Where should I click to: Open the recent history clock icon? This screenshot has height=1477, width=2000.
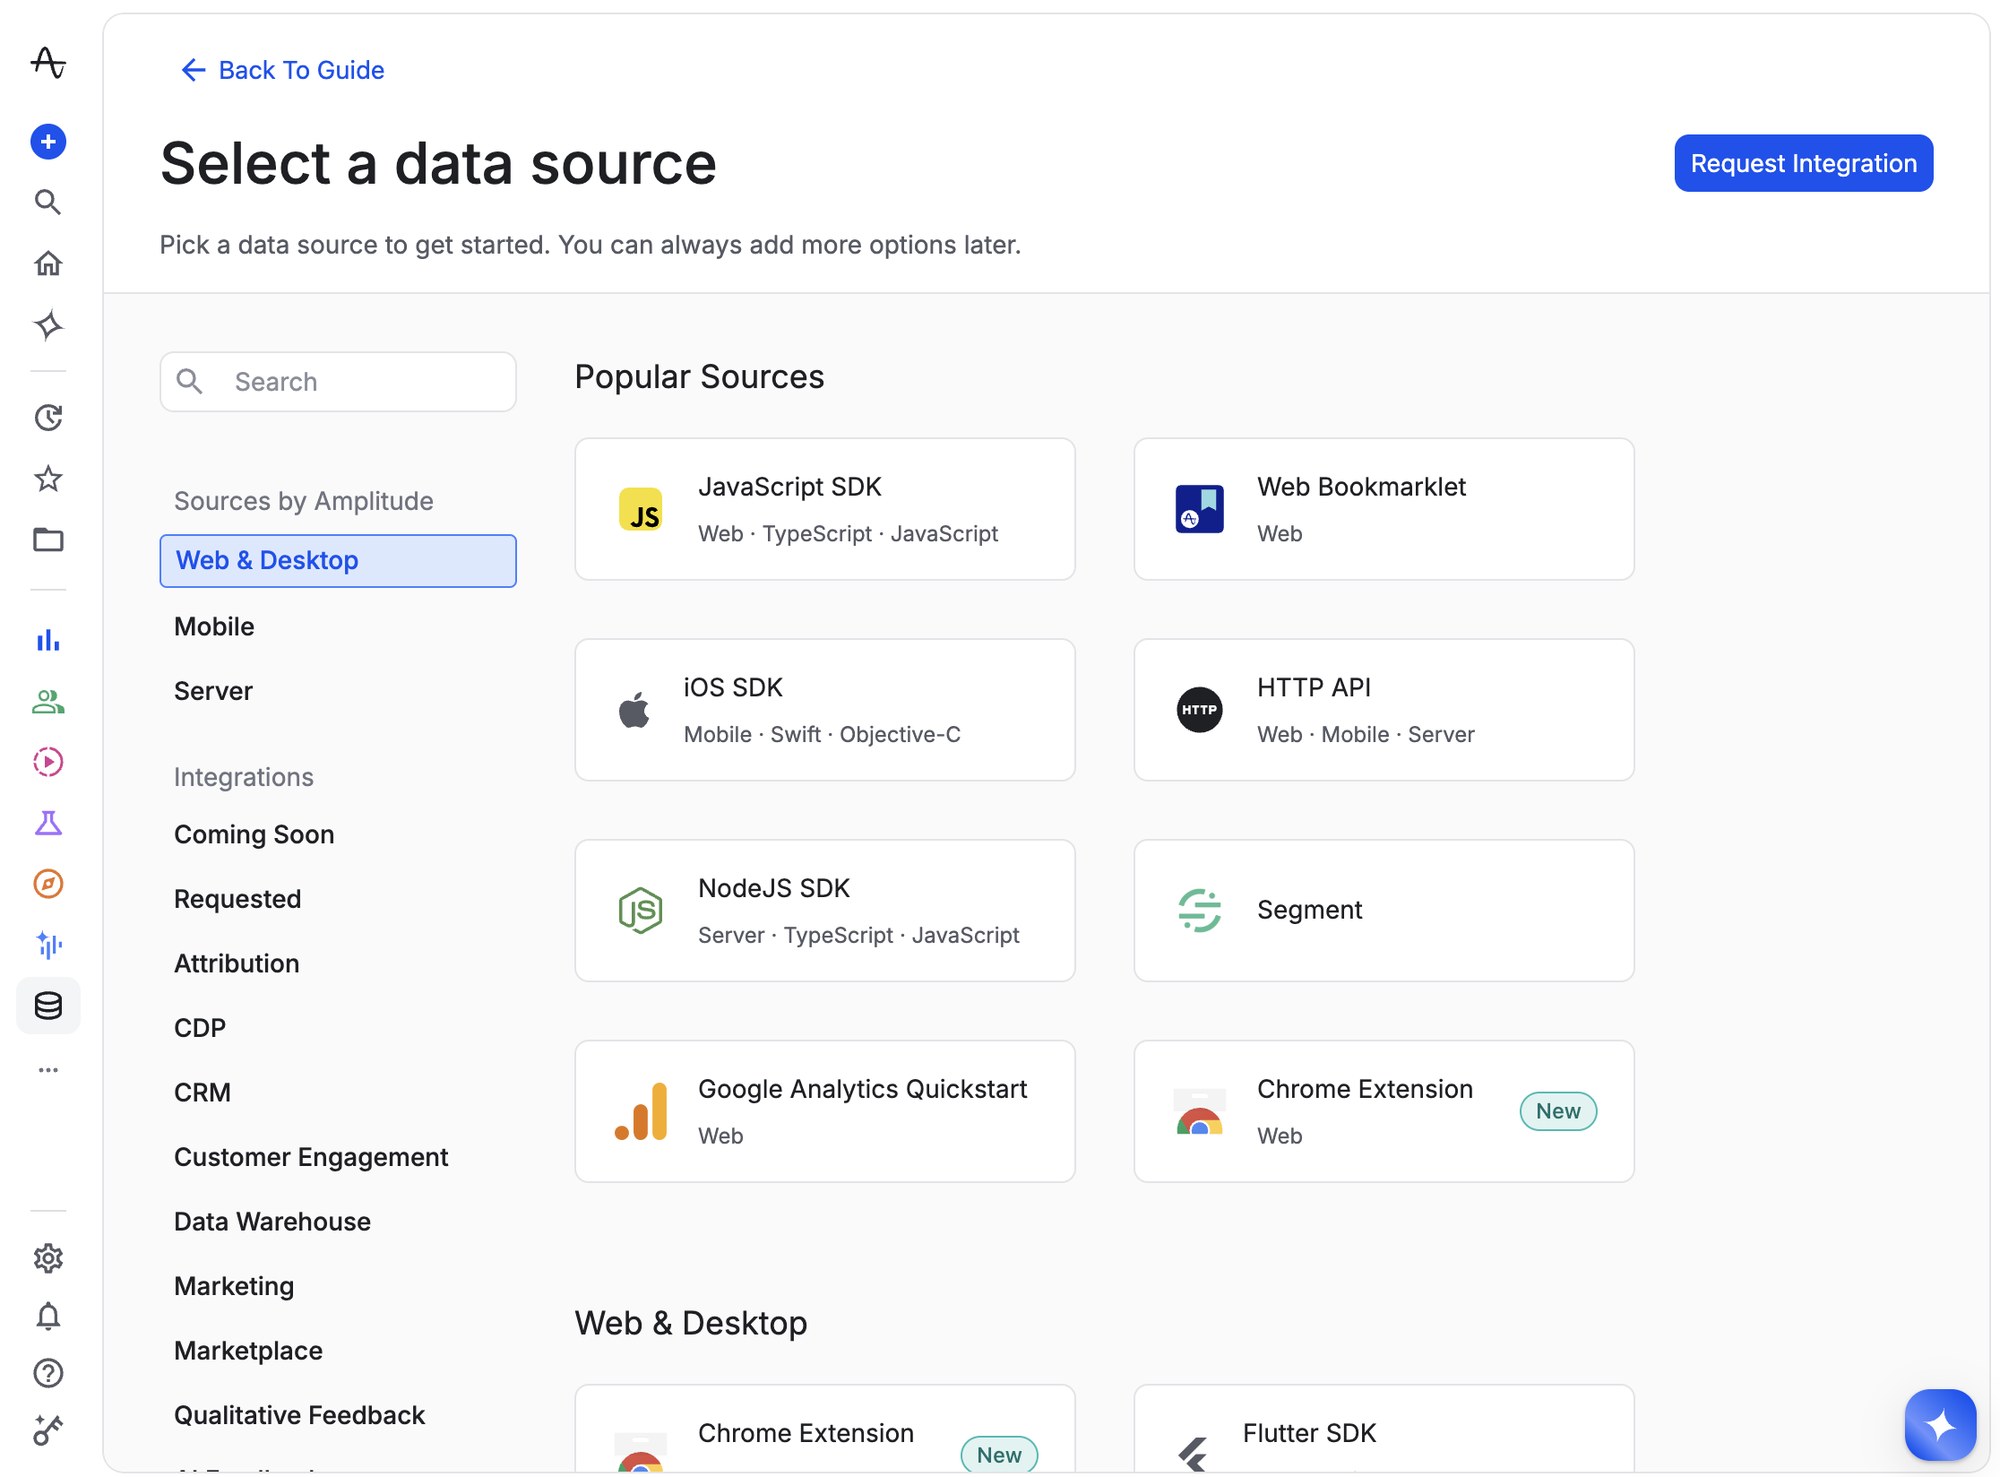tap(48, 417)
